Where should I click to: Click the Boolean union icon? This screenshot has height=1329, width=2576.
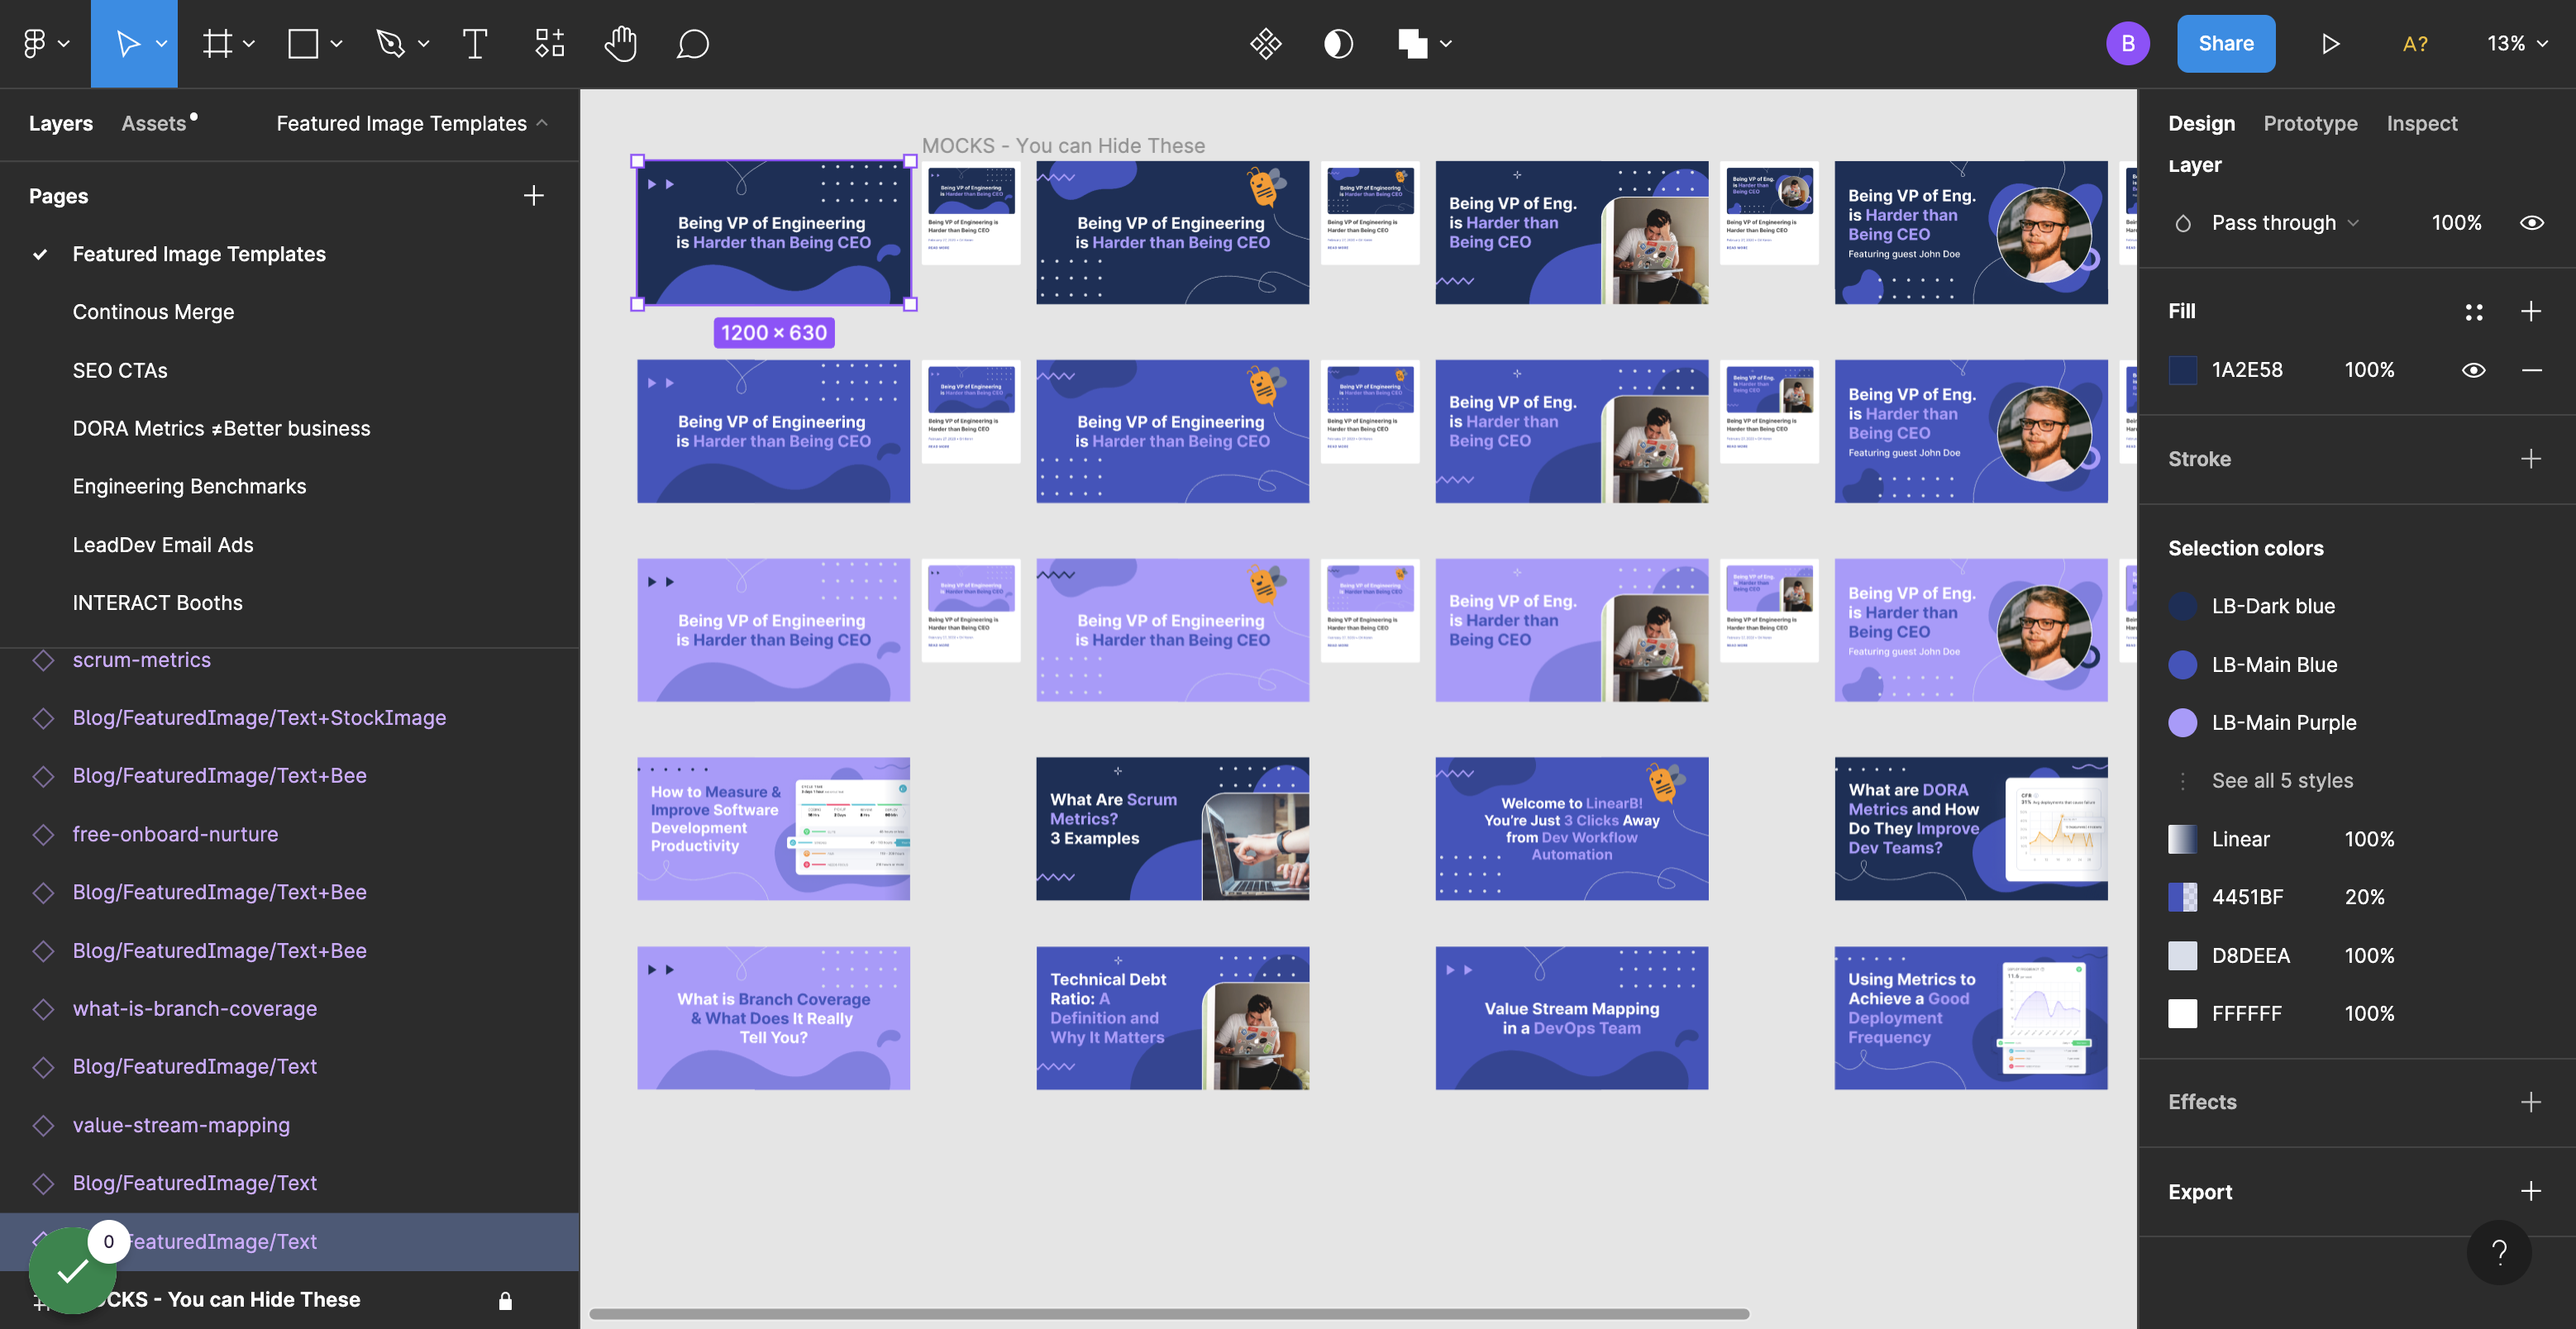1412,43
